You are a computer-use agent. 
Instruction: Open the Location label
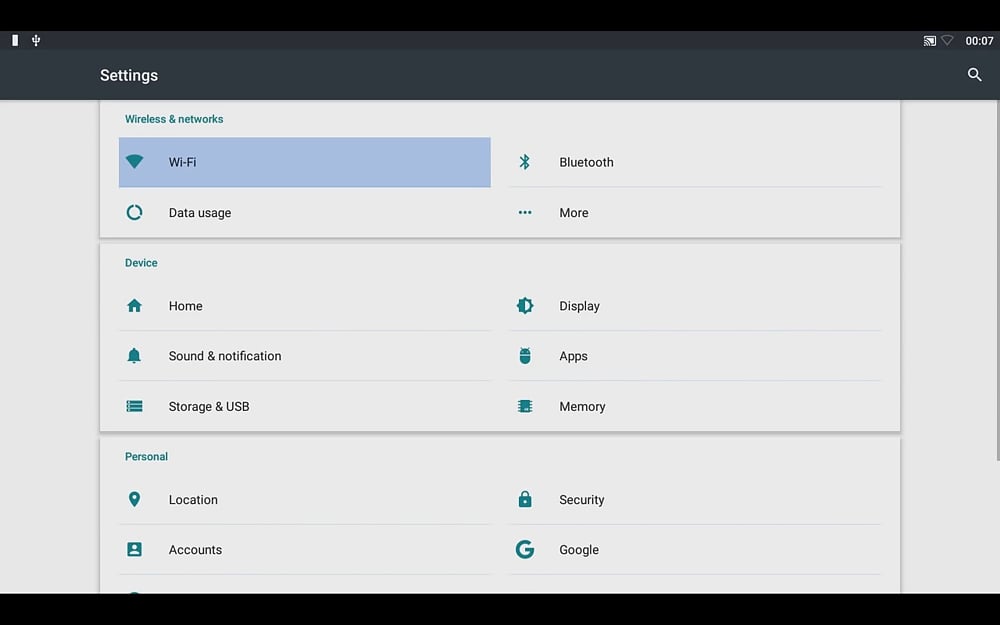[x=193, y=500]
